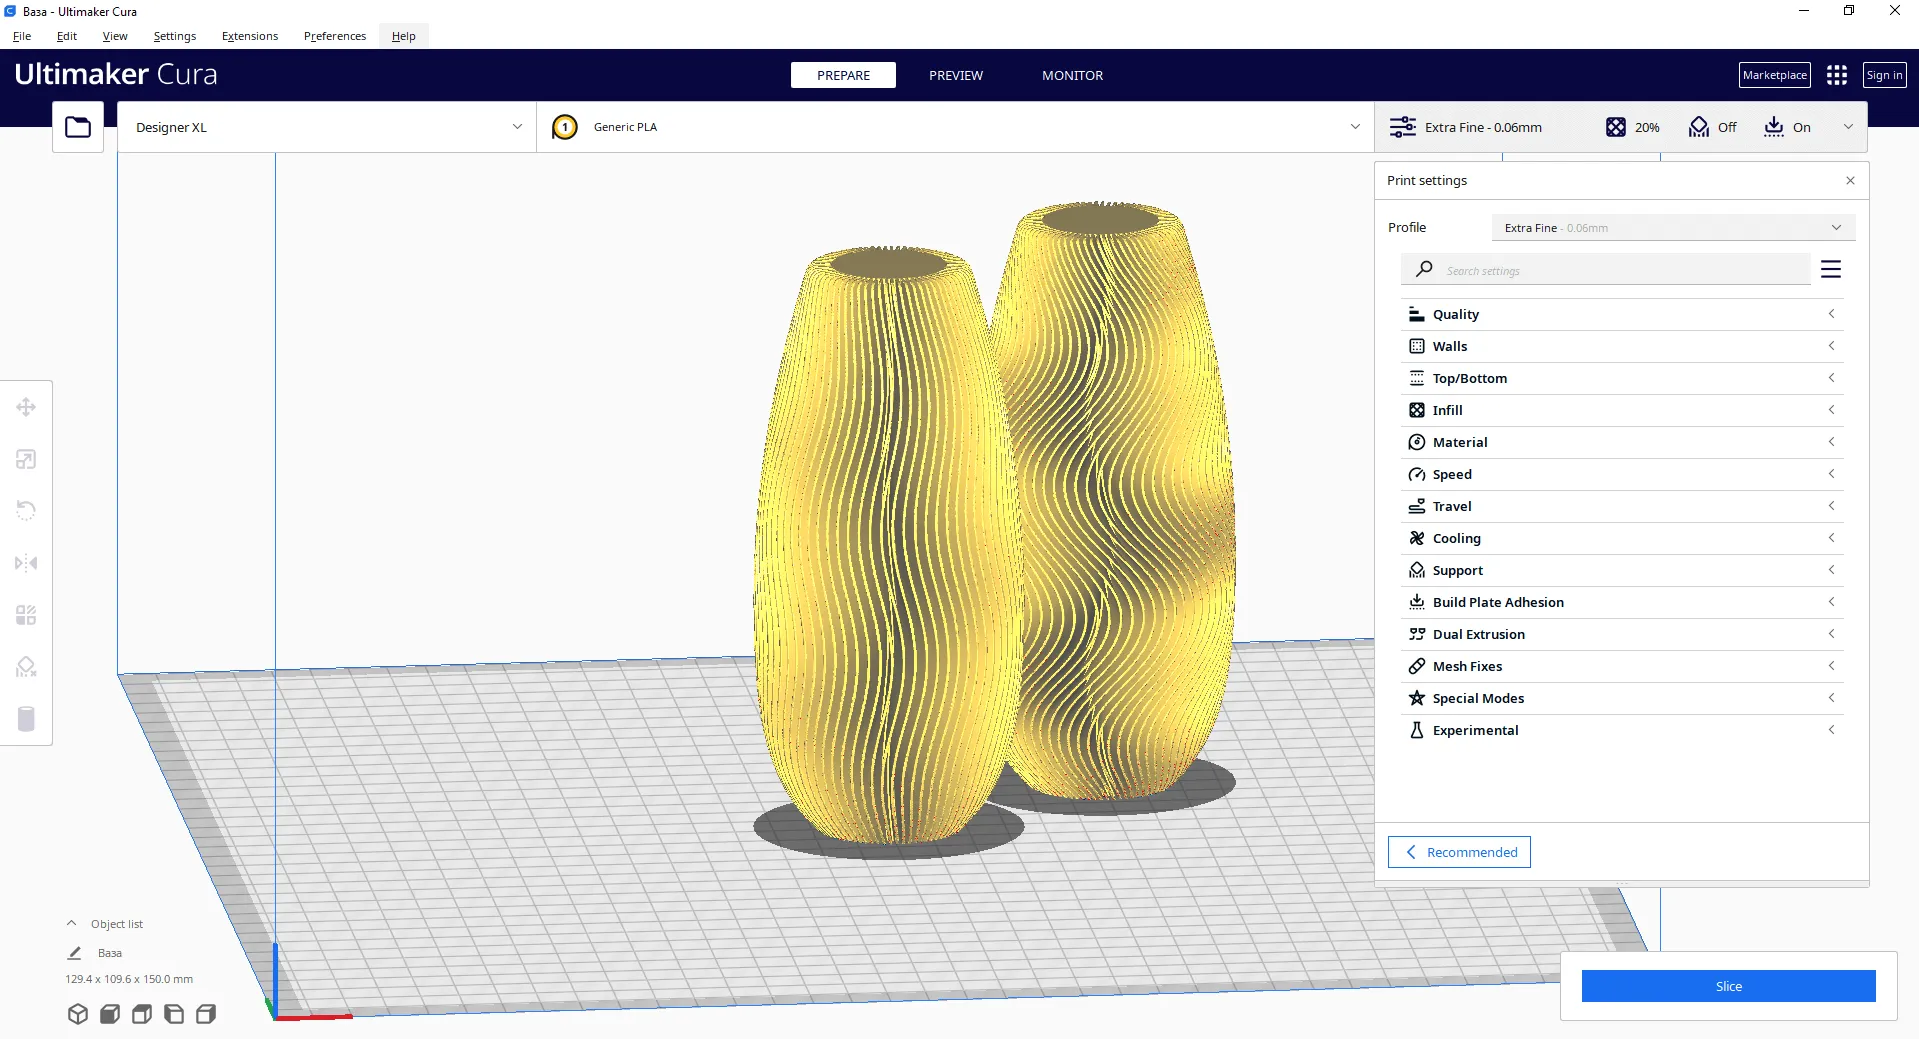
Task: Open the Profile Extra Fine dropdown
Action: pyautogui.click(x=1672, y=228)
